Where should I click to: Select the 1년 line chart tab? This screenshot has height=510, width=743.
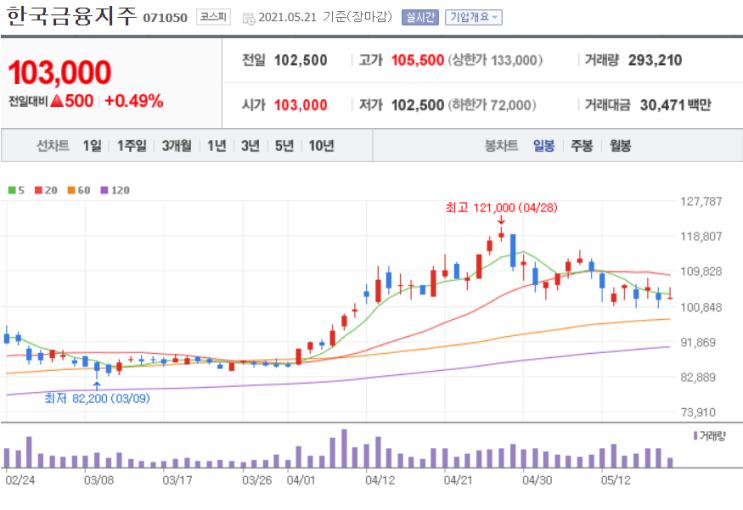click(217, 146)
